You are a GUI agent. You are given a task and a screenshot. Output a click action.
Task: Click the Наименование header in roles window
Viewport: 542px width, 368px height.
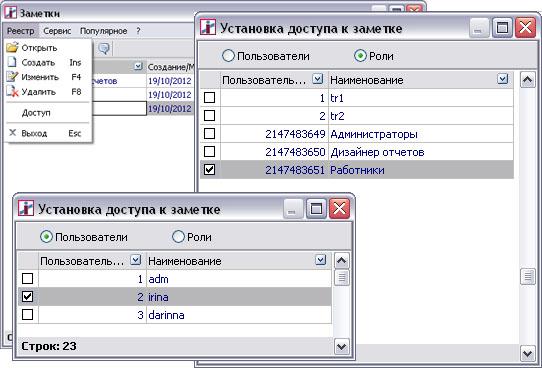click(366, 80)
